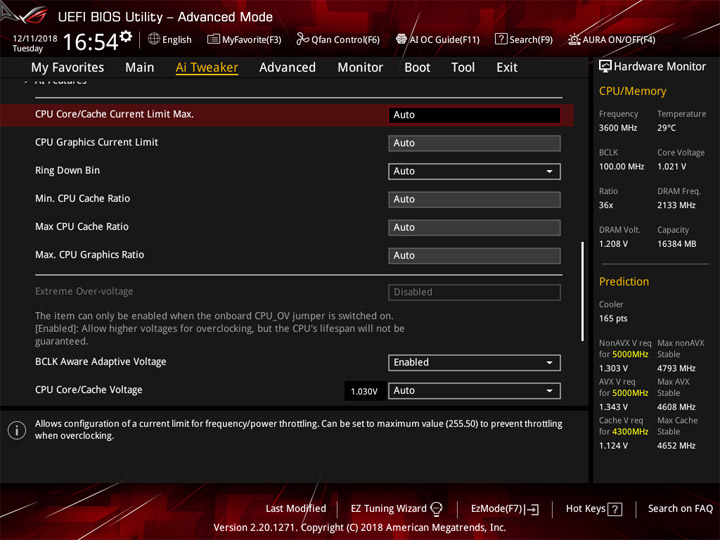Click the CPU Graphics Current Limit field
This screenshot has width=720, height=540.
point(474,143)
